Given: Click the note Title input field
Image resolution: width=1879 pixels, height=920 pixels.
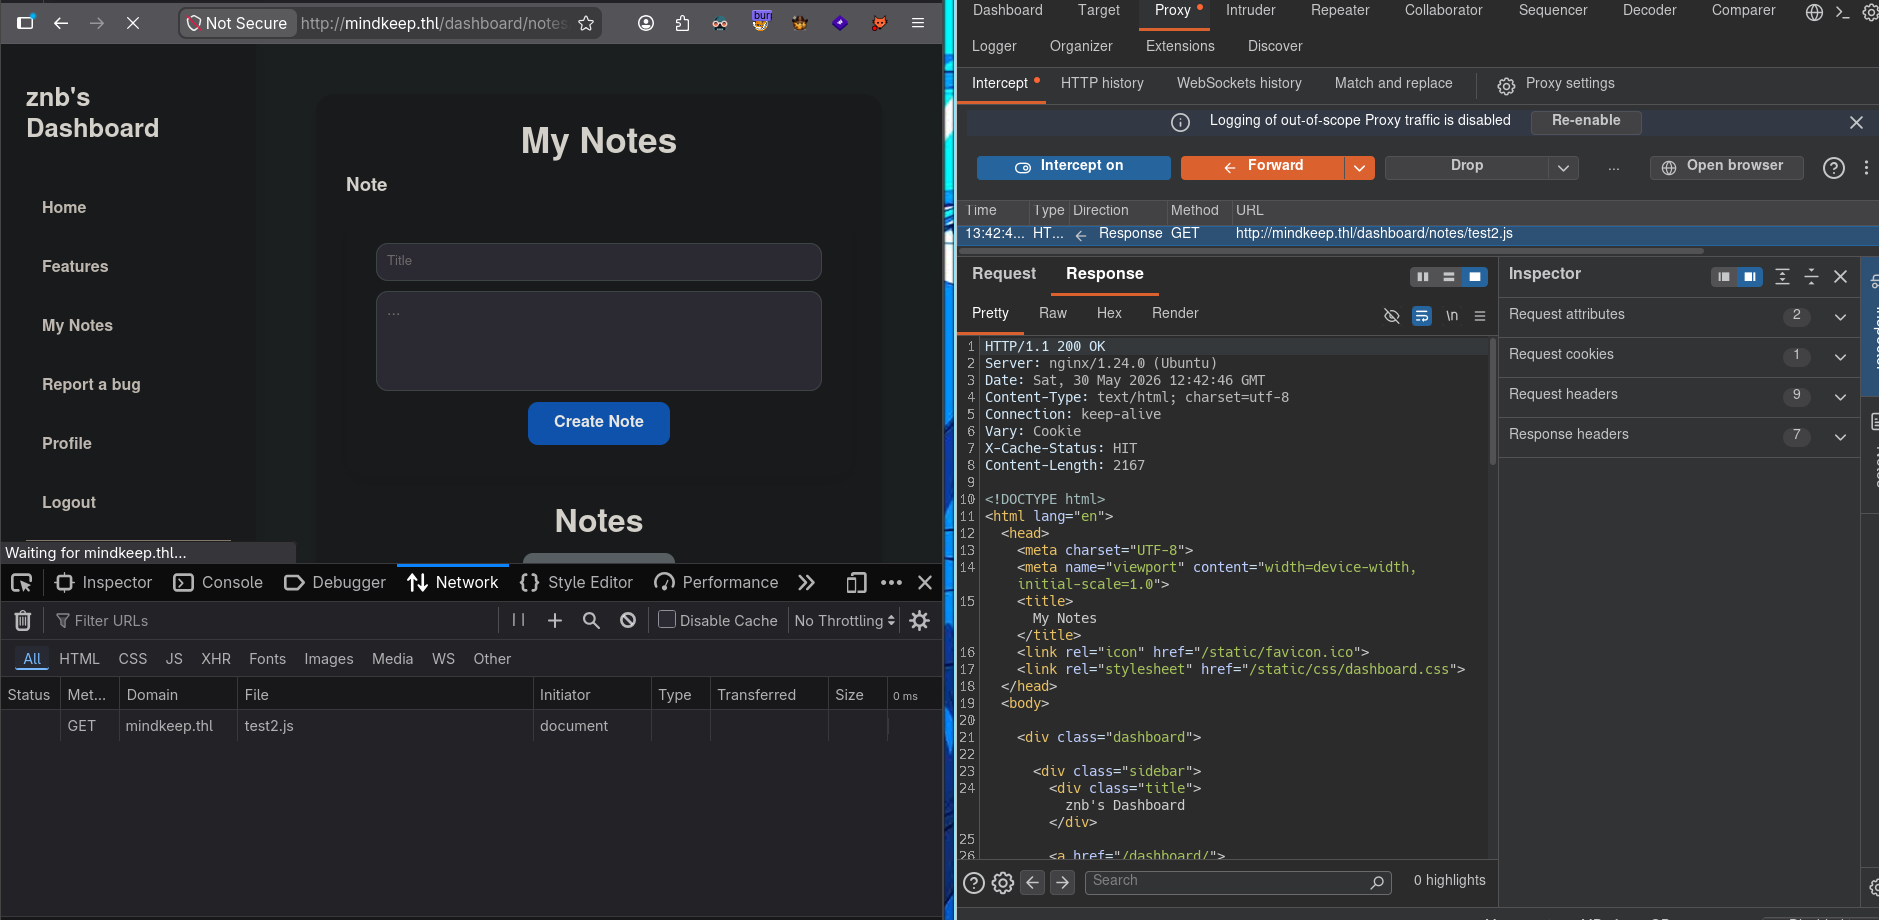Looking at the screenshot, I should [599, 262].
